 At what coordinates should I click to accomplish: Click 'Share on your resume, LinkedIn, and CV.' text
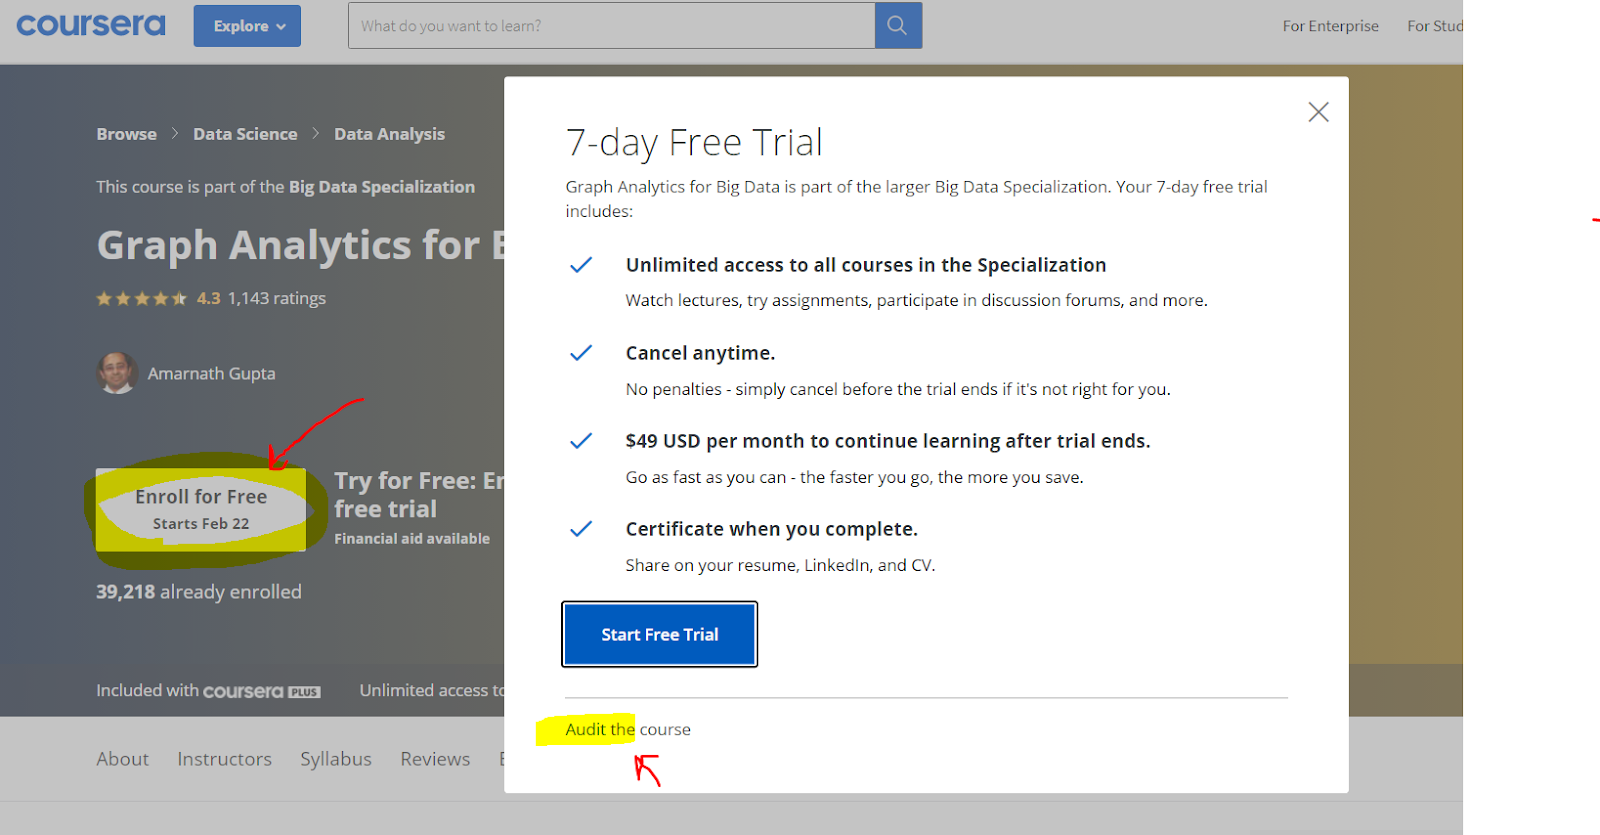pos(780,565)
